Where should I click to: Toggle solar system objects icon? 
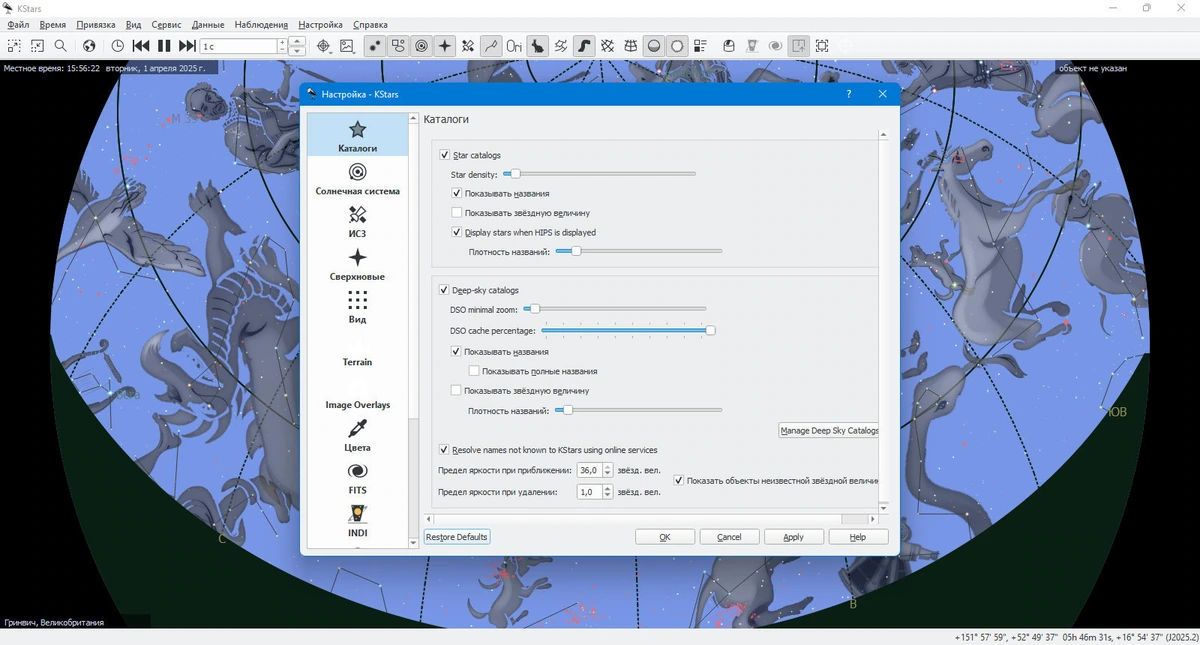pos(421,45)
